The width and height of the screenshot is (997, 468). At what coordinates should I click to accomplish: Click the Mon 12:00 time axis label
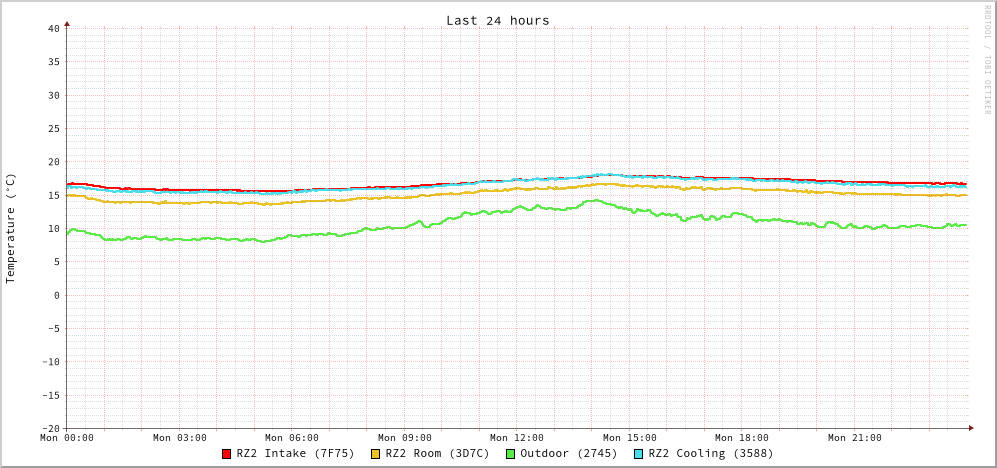pyautogui.click(x=517, y=437)
